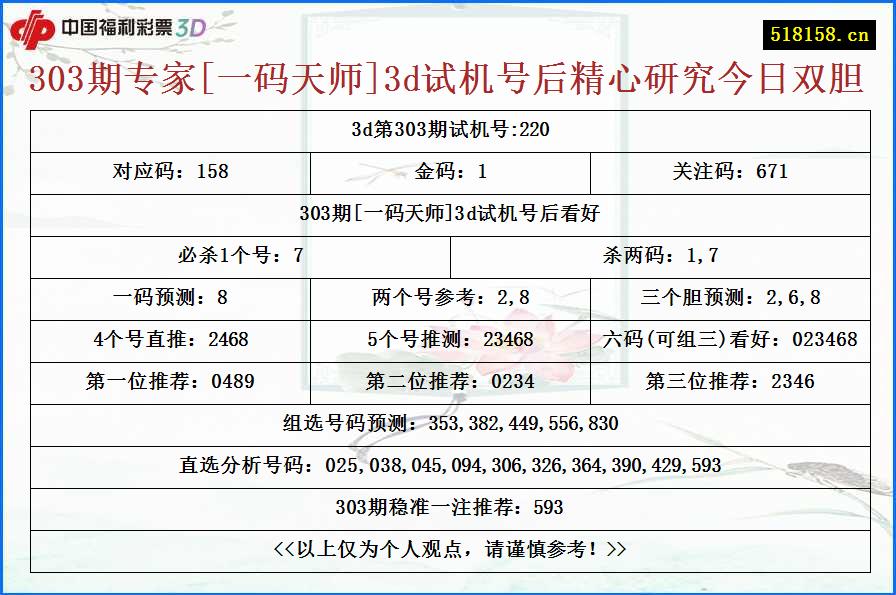Click the 三个胆预测 2,6,8 entry
896x595 pixels.
tap(728, 297)
